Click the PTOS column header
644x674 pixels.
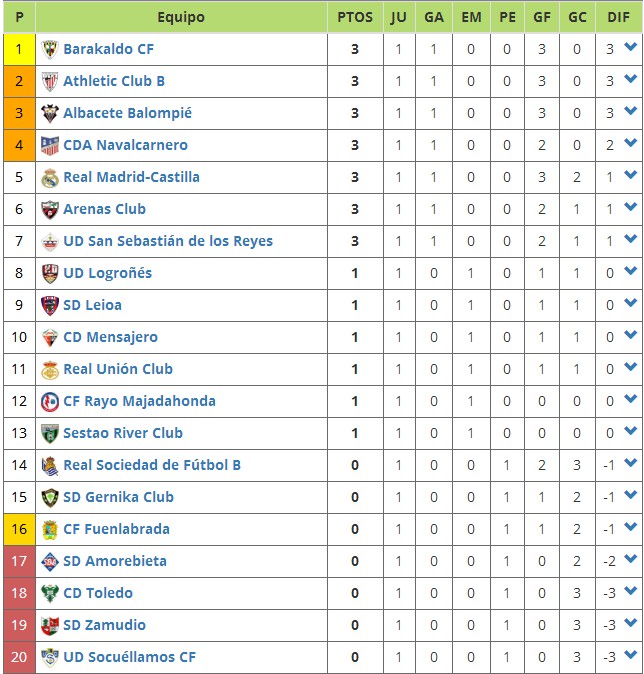(x=355, y=17)
